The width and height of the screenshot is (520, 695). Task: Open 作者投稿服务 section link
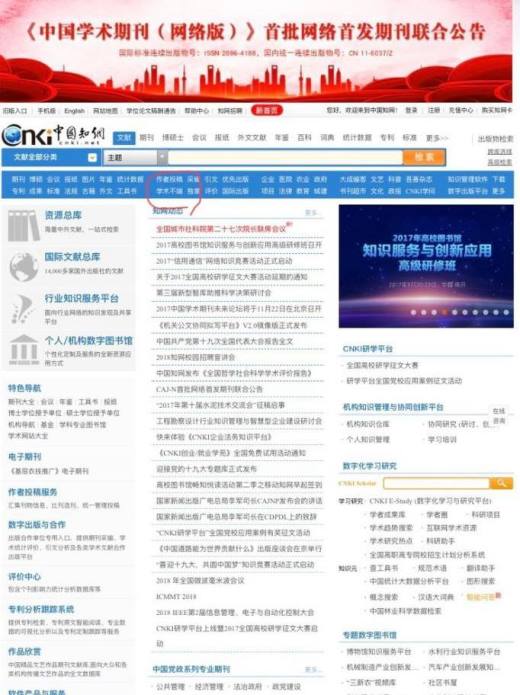click(32, 492)
